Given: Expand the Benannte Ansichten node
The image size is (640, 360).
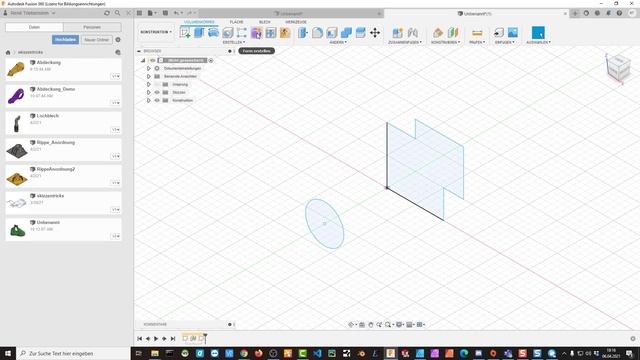Looking at the screenshot, I should point(149,76).
